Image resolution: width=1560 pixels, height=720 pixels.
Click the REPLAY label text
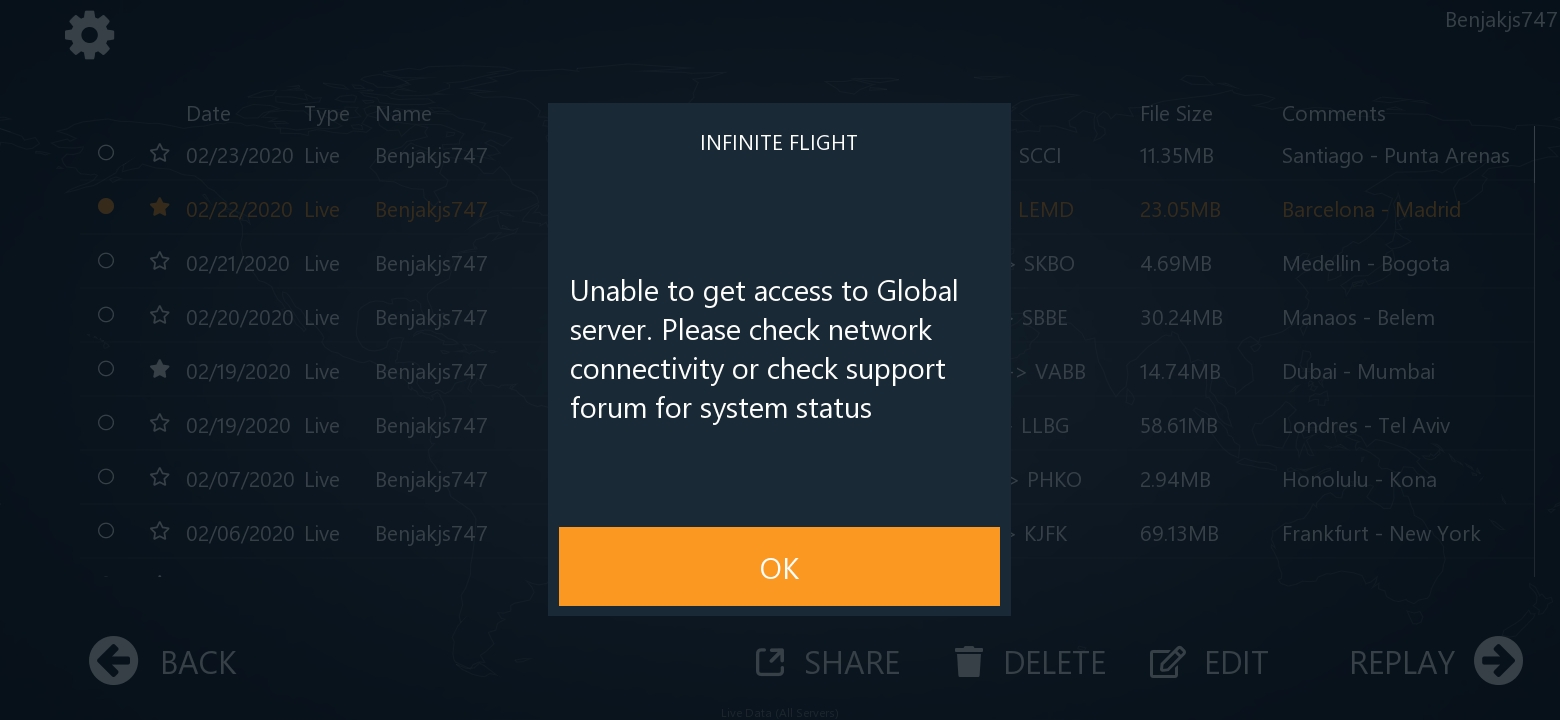click(1402, 662)
